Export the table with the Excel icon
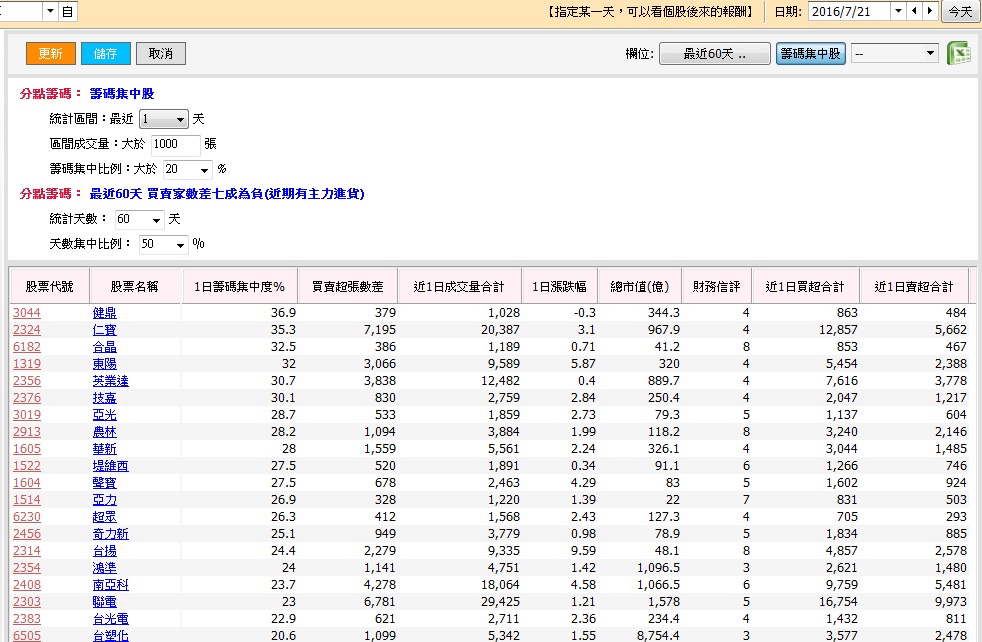982x642 pixels. tap(959, 54)
